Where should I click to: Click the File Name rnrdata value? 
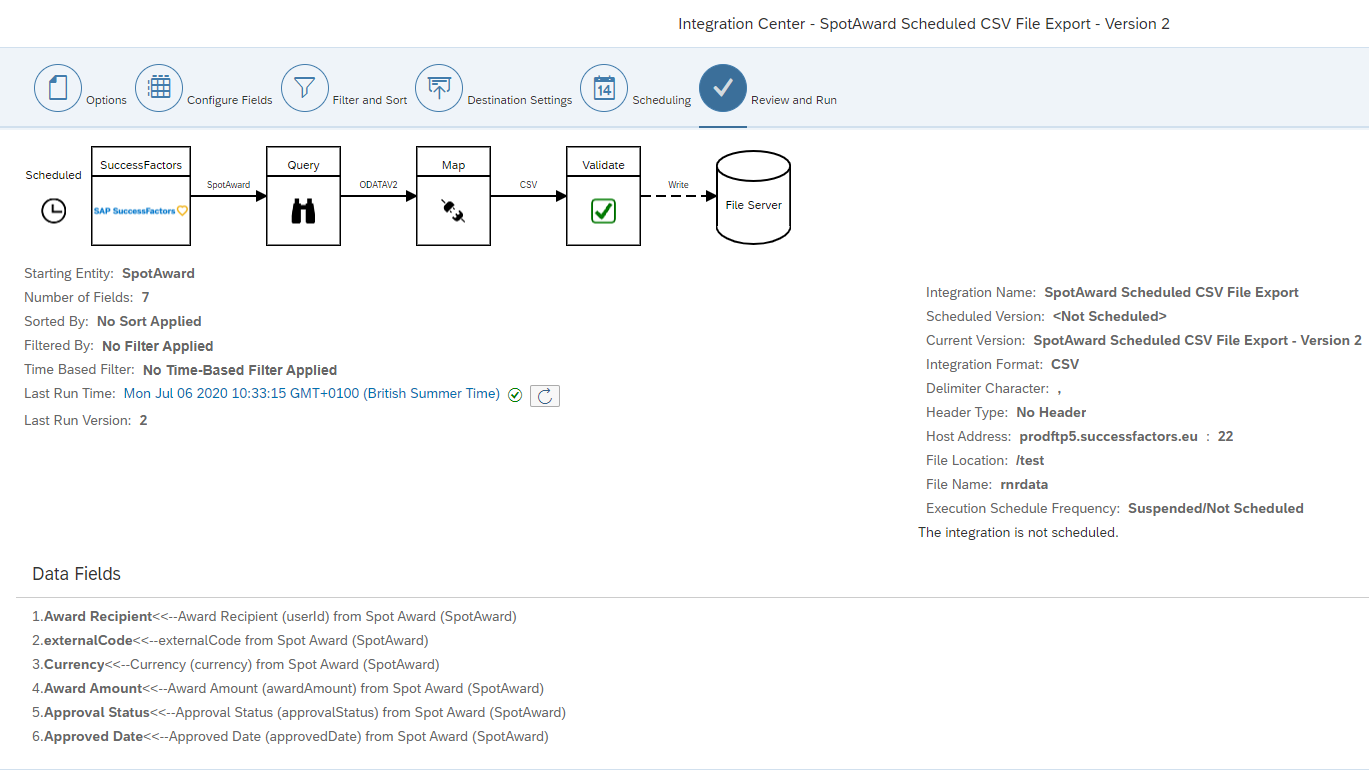pyautogui.click(x=1024, y=484)
